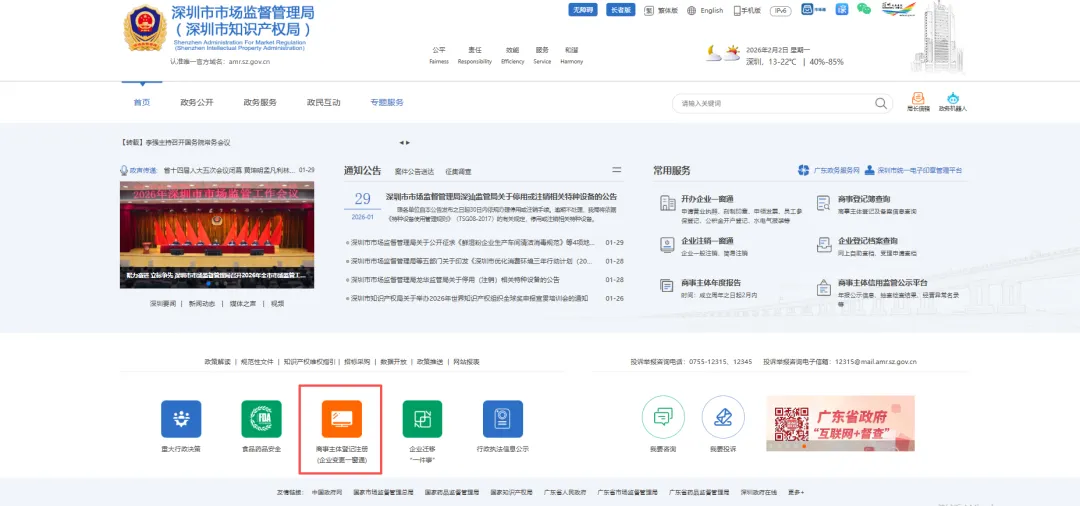Switch to the 政务公开 nav tab
The image size is (1080, 506).
tap(197, 103)
